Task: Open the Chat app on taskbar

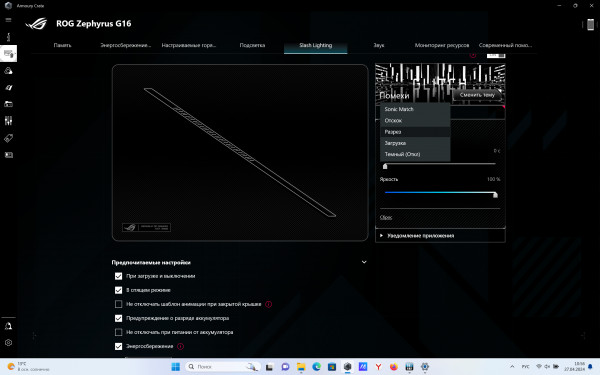Action: [x=285, y=367]
